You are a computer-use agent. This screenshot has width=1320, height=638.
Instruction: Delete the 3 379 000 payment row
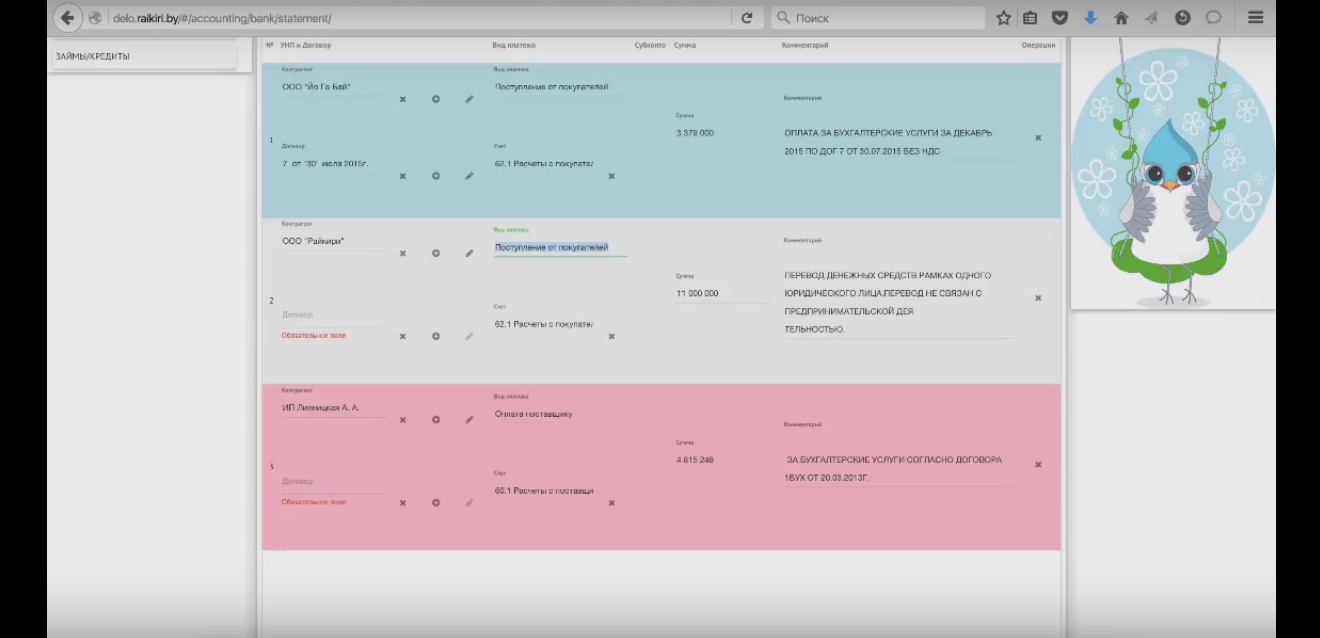1038,138
